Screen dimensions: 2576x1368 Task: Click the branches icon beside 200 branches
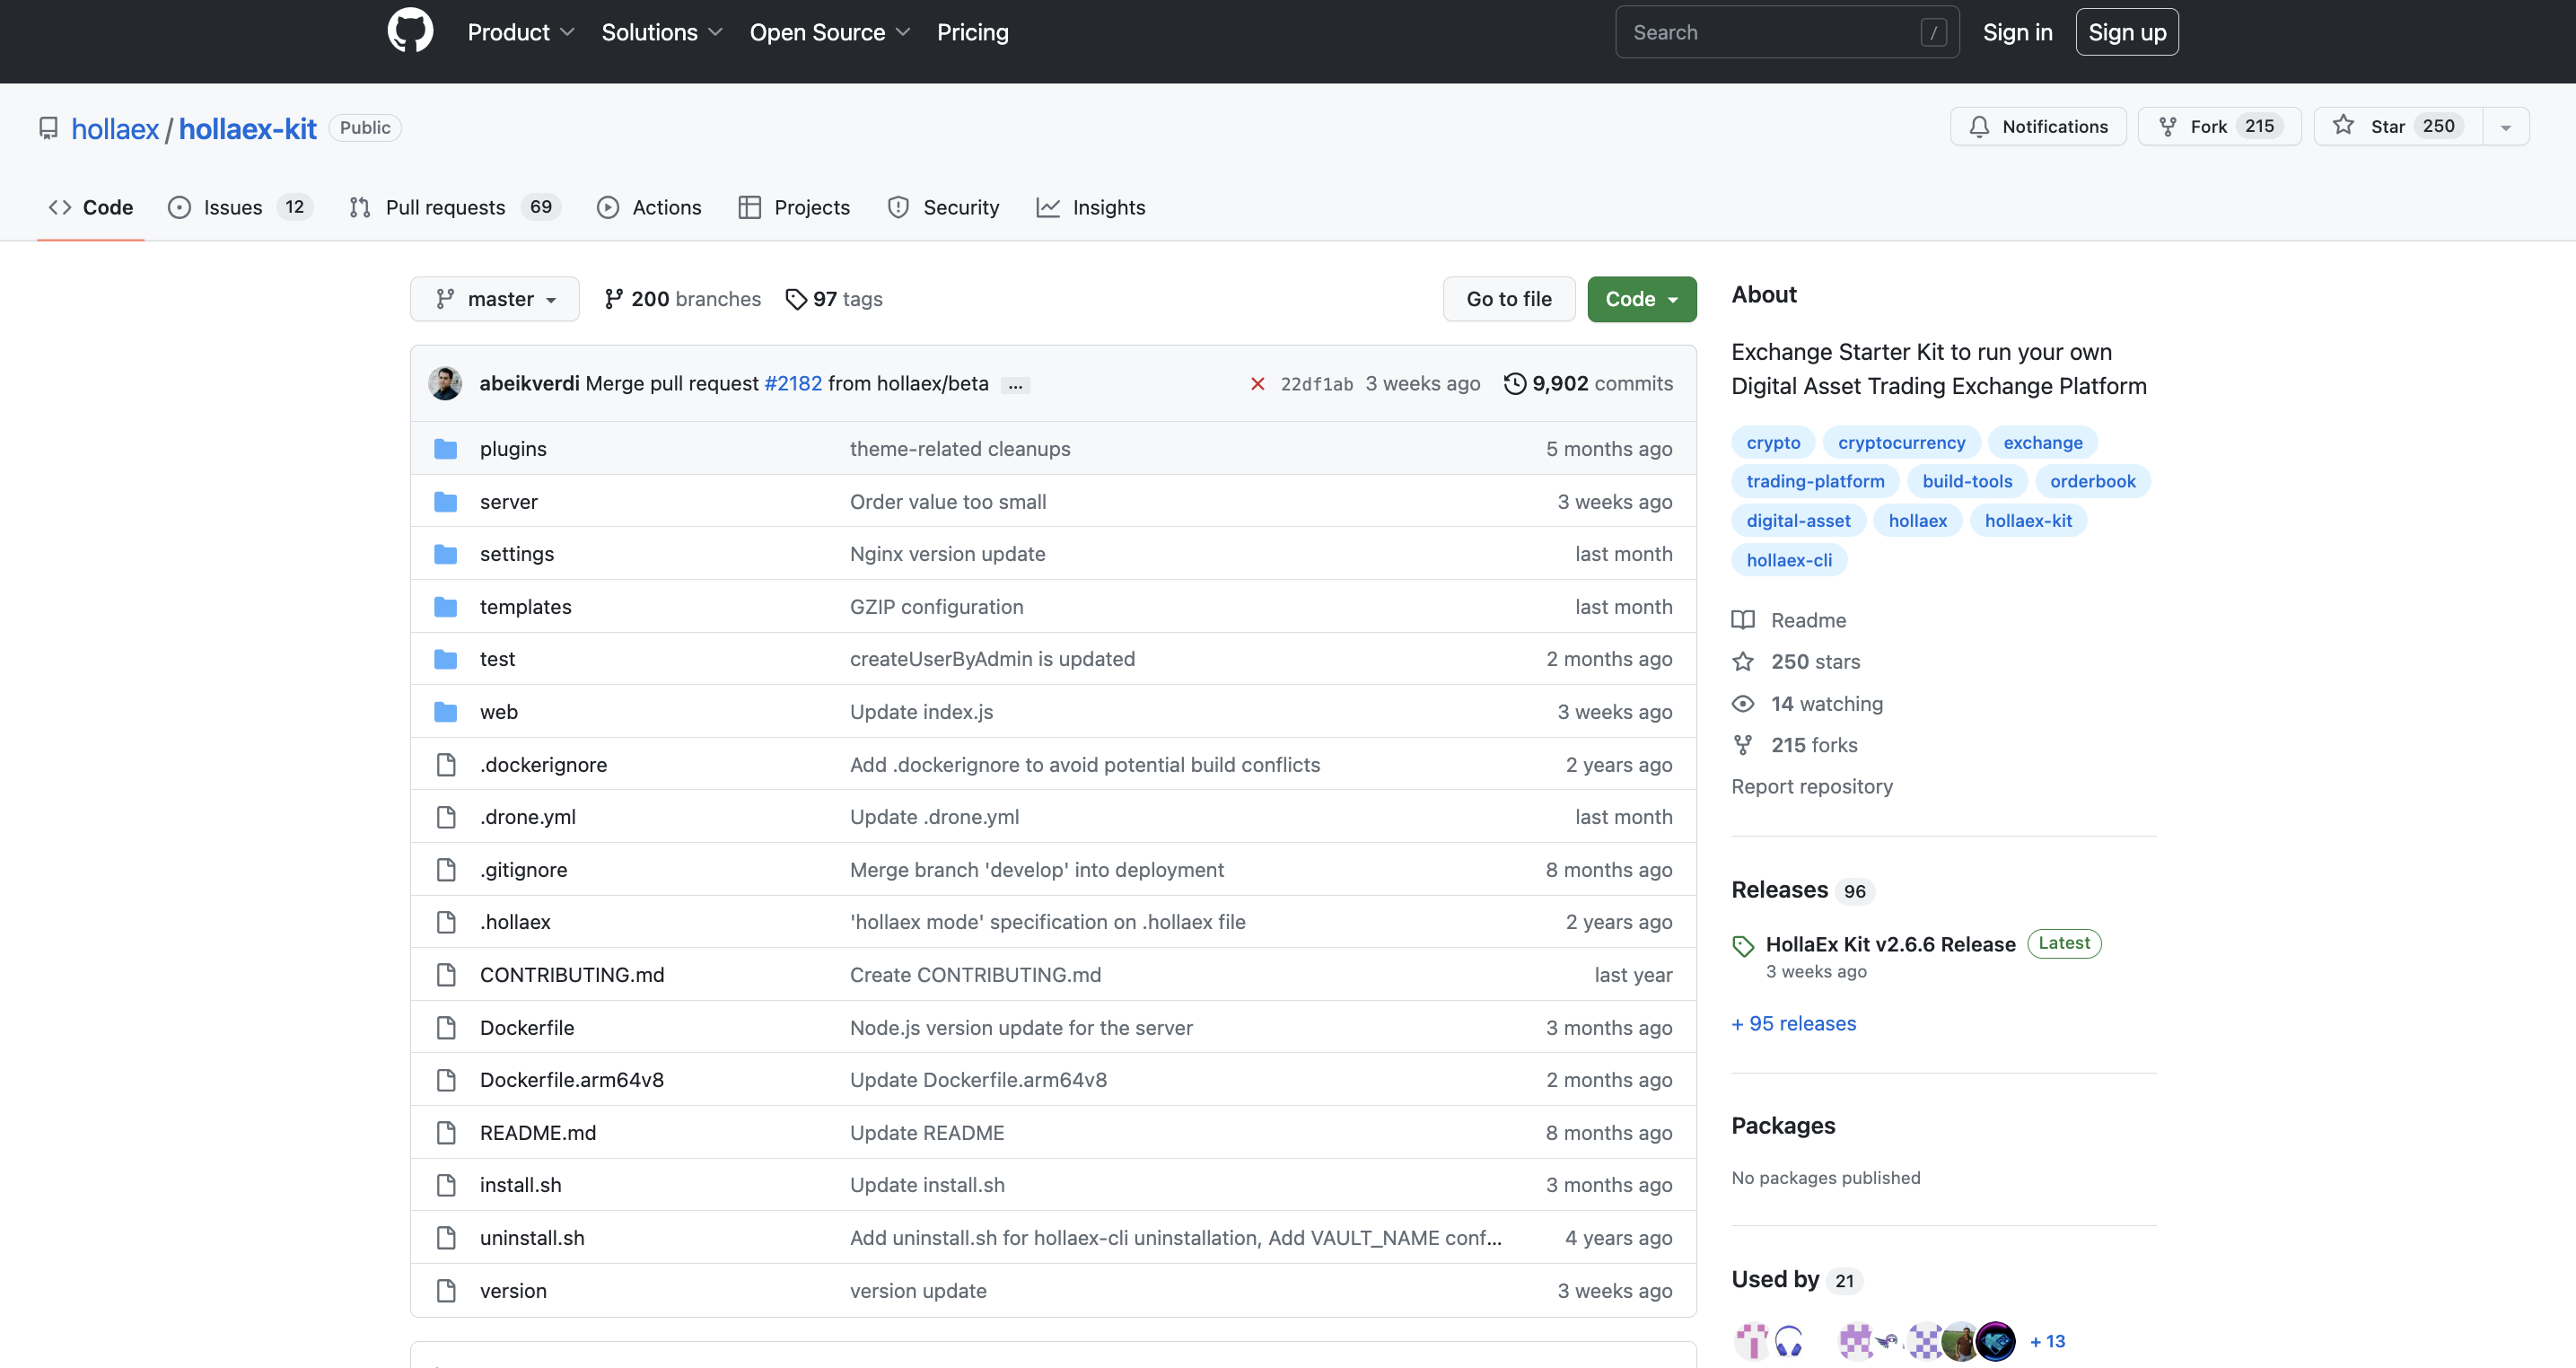click(614, 299)
